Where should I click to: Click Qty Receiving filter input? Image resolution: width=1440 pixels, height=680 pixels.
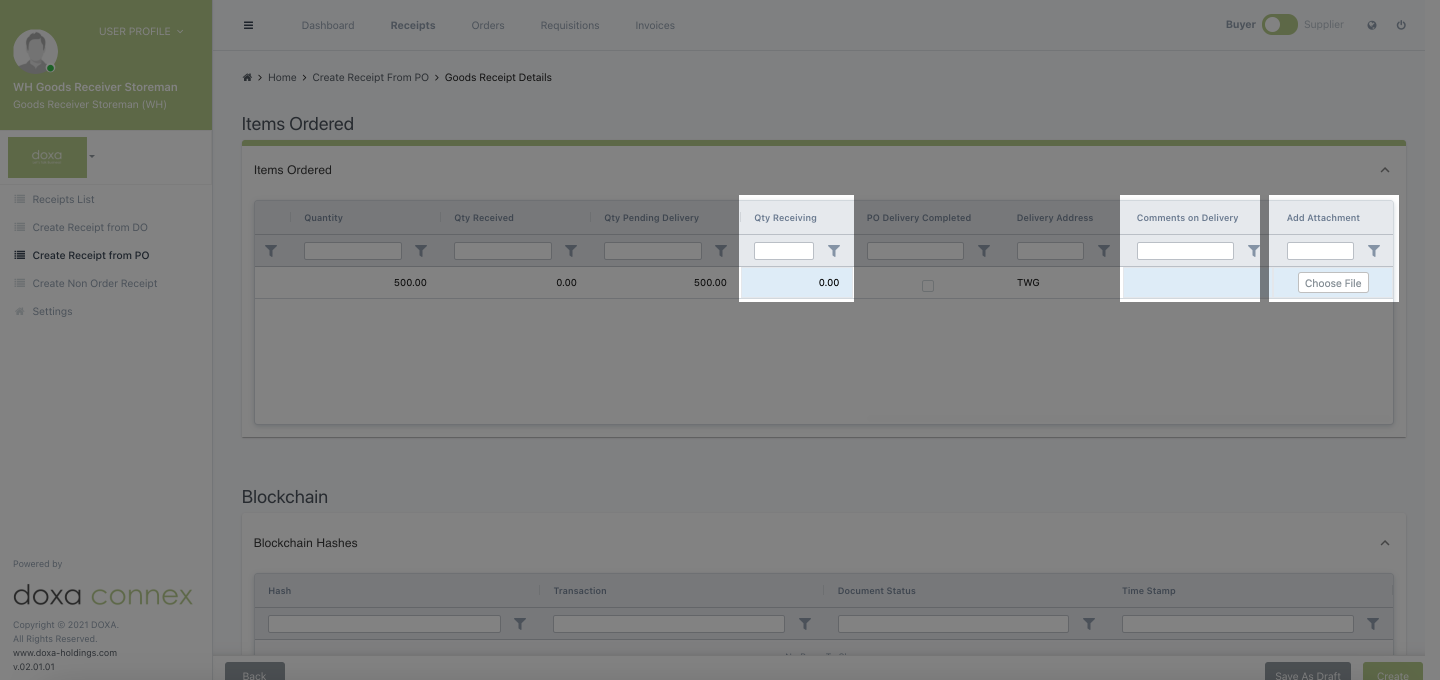[784, 251]
